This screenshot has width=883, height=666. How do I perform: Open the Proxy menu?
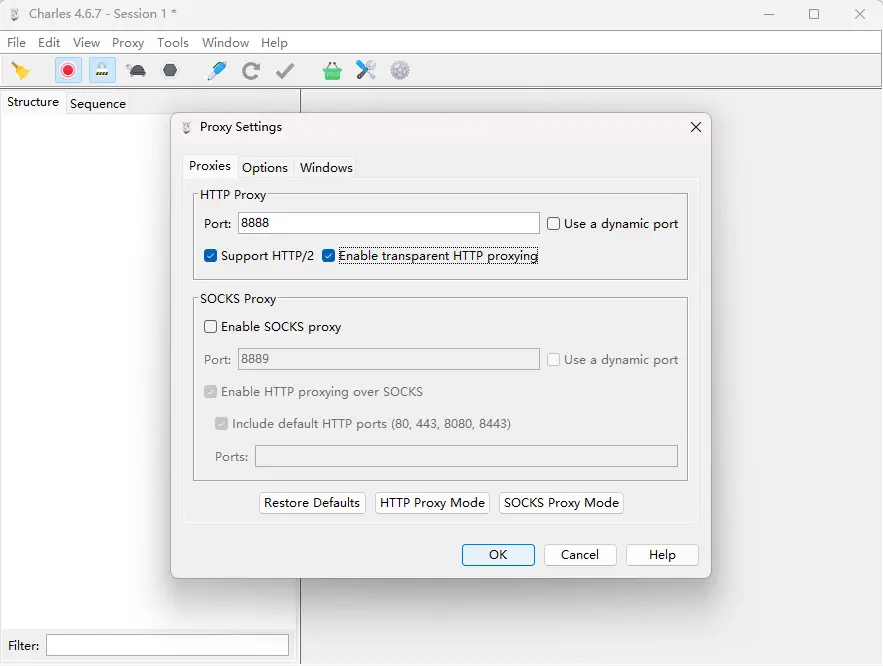128,43
